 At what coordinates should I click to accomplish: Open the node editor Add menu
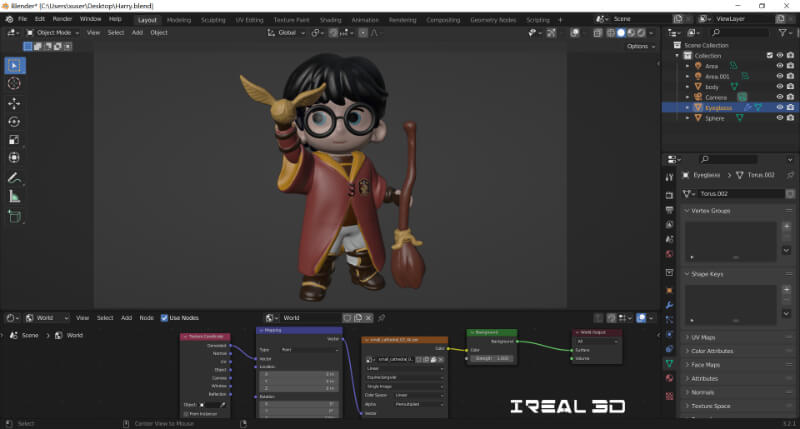click(127, 318)
